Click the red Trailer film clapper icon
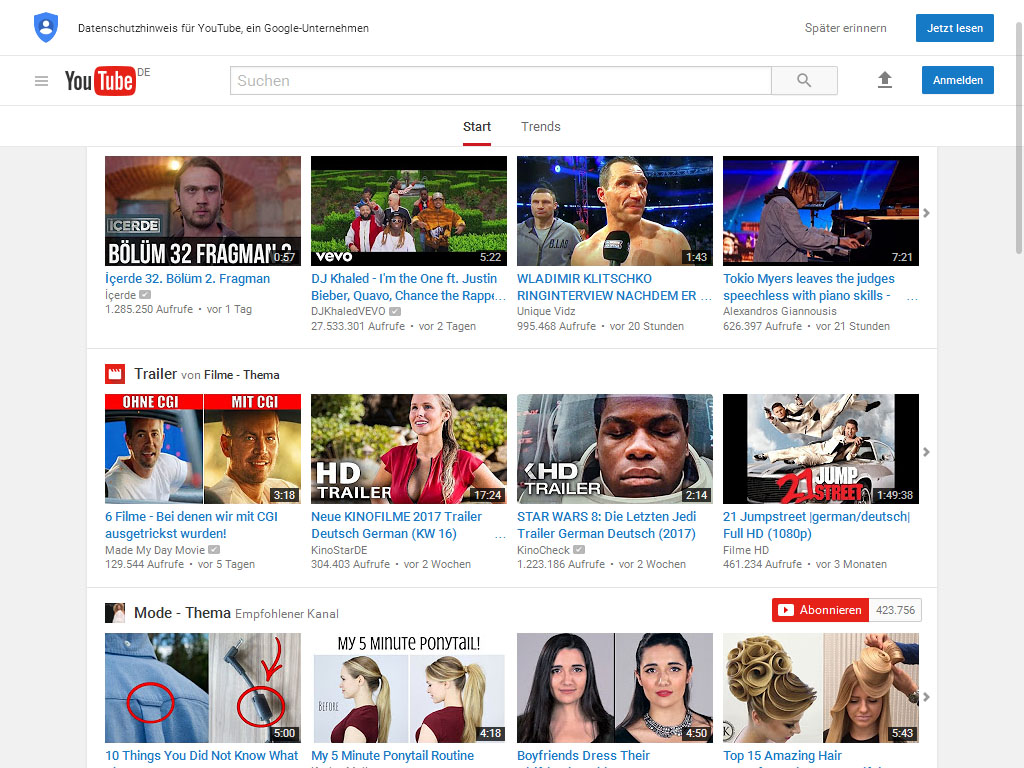 coord(115,374)
